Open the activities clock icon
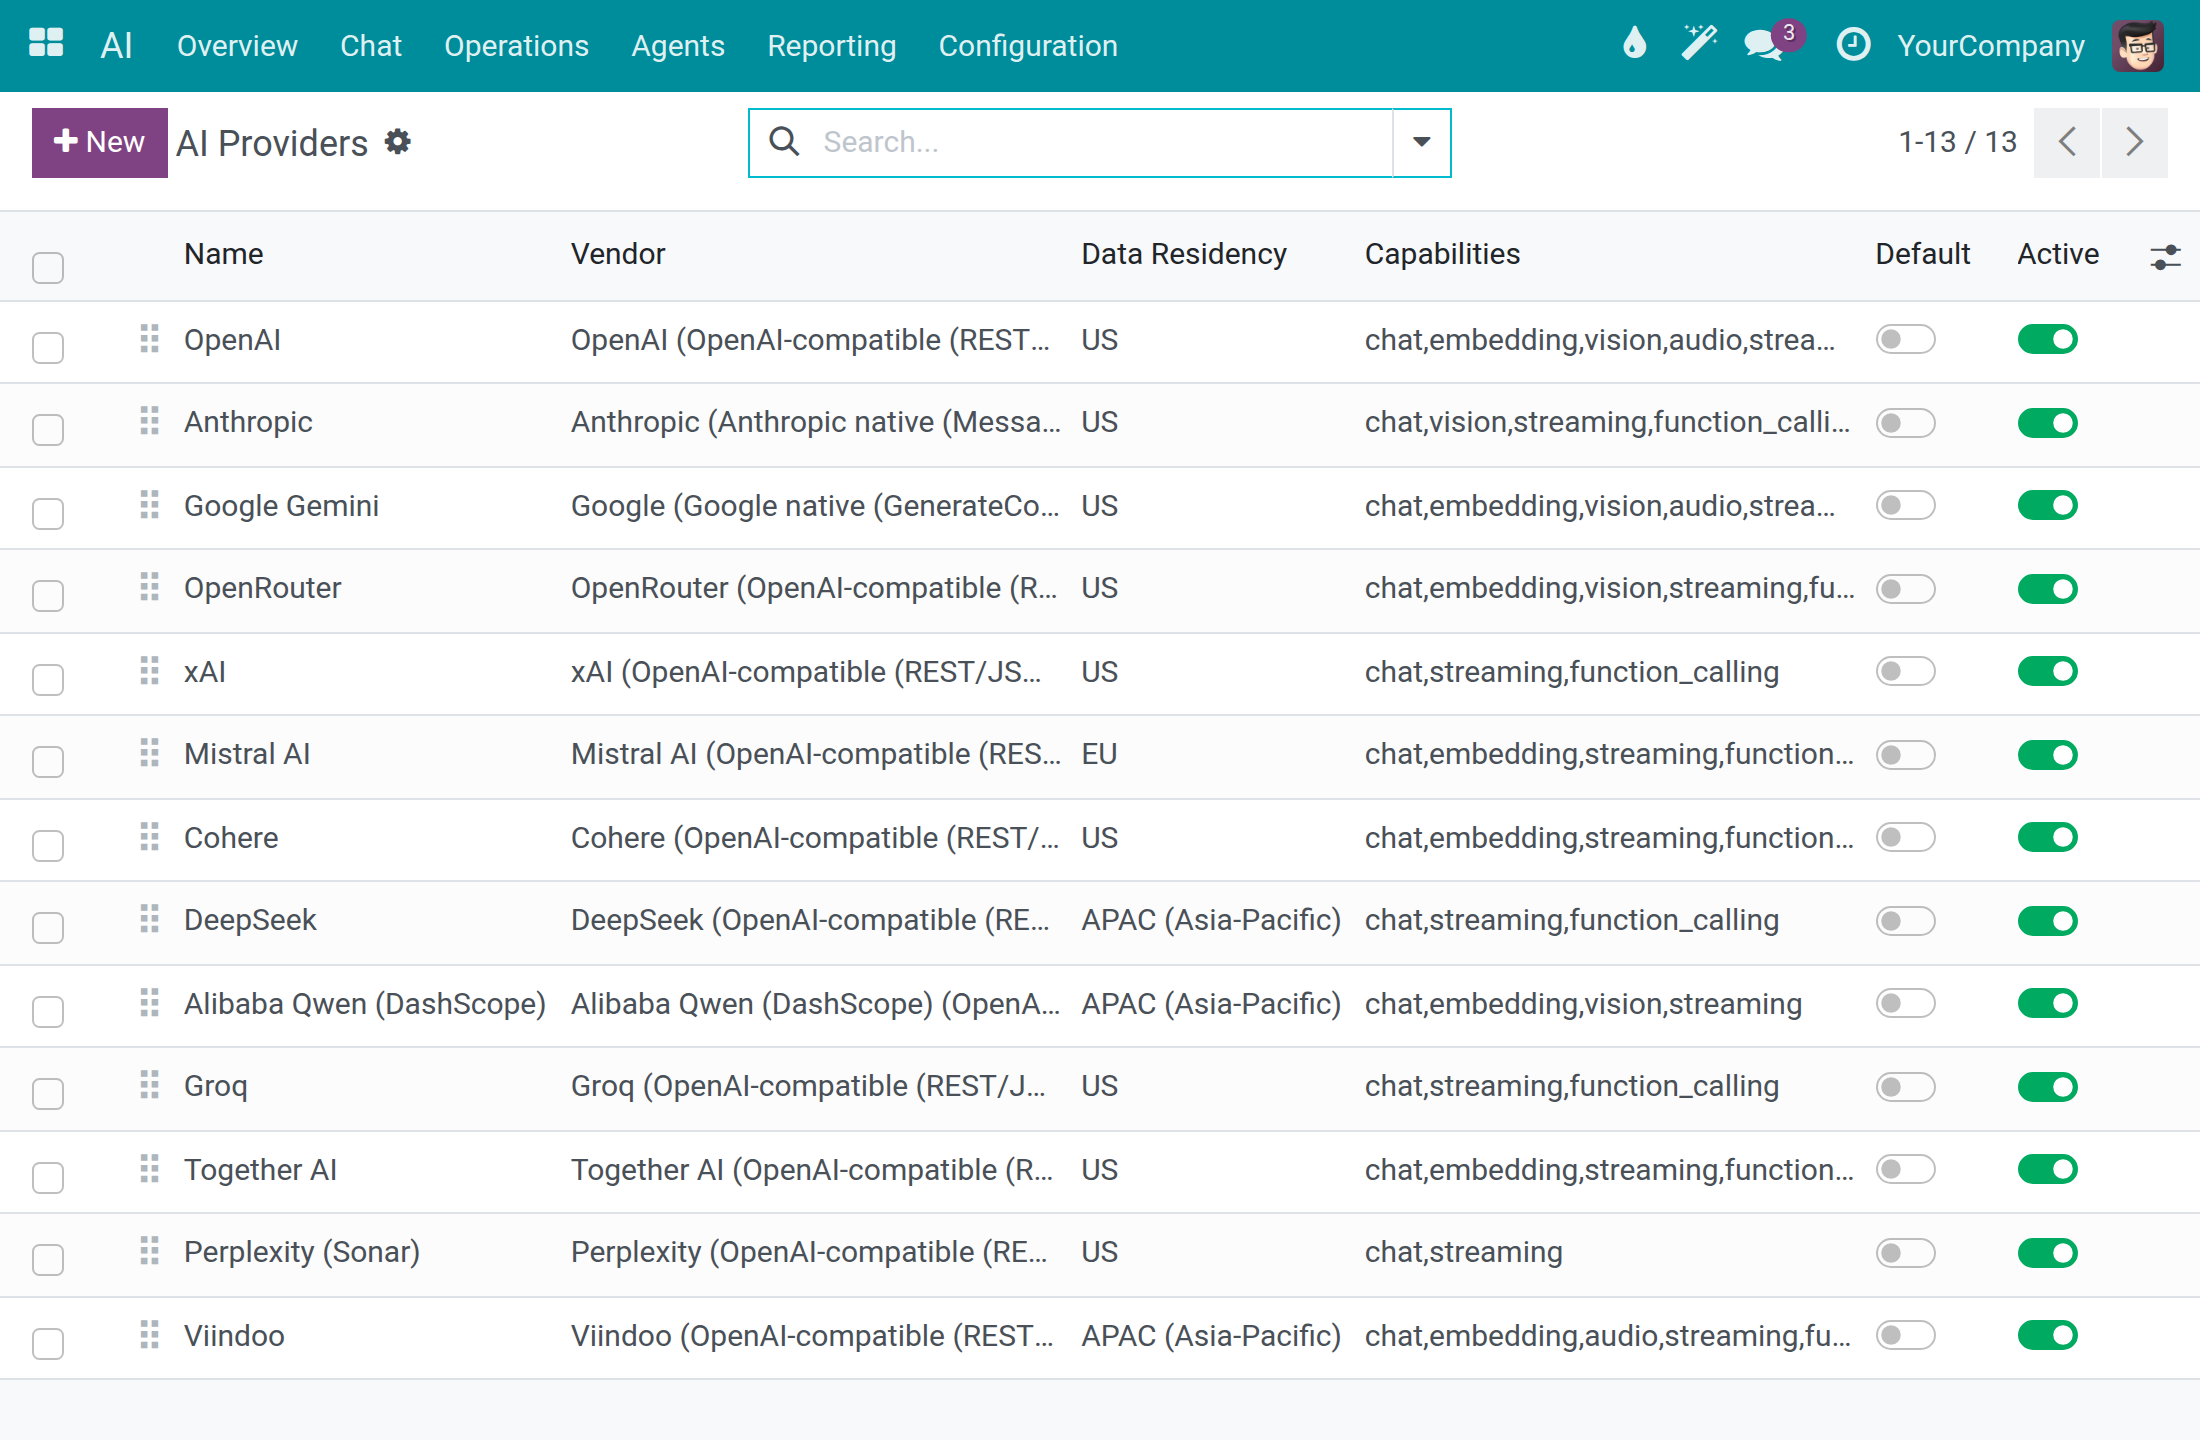The width and height of the screenshot is (2200, 1440). click(x=1853, y=45)
